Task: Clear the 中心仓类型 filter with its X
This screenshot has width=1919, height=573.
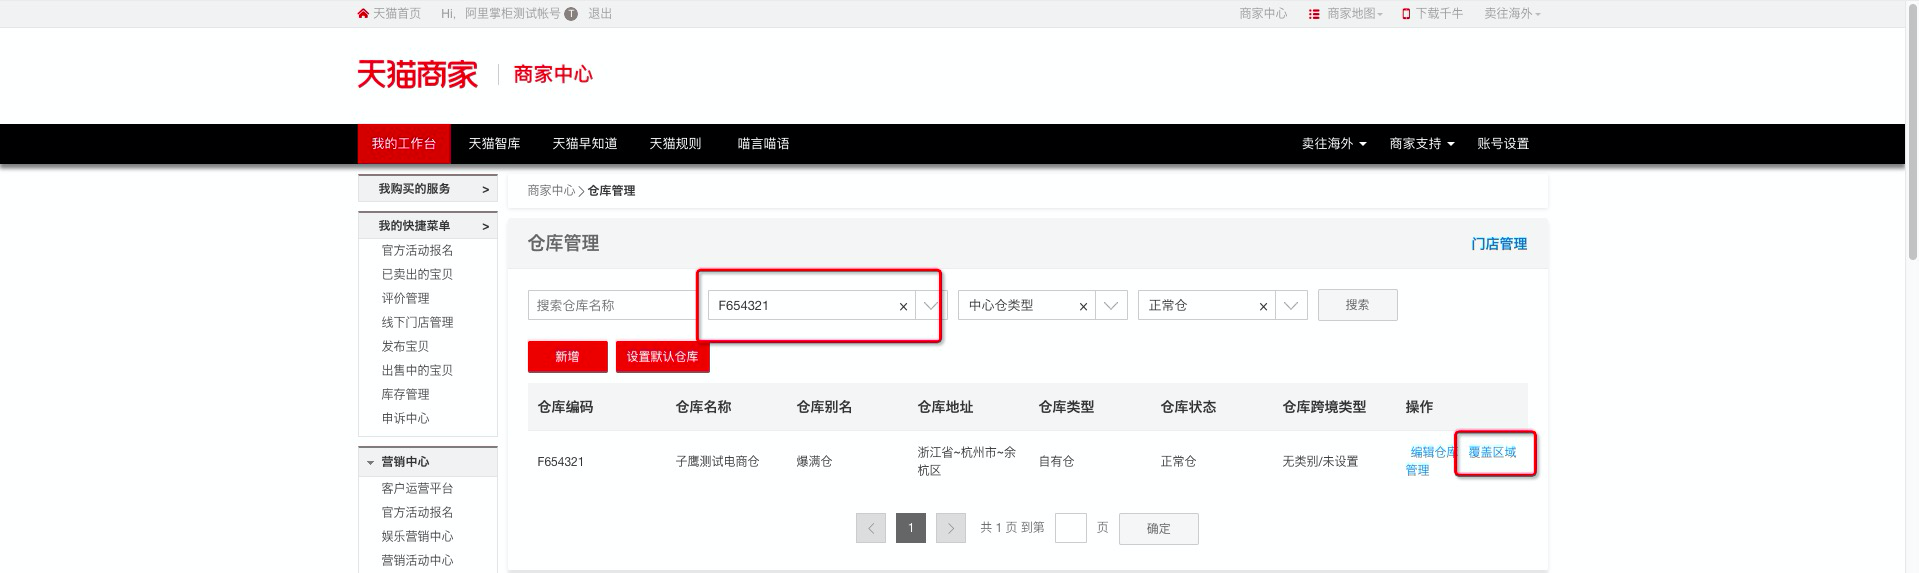Action: 1083,307
